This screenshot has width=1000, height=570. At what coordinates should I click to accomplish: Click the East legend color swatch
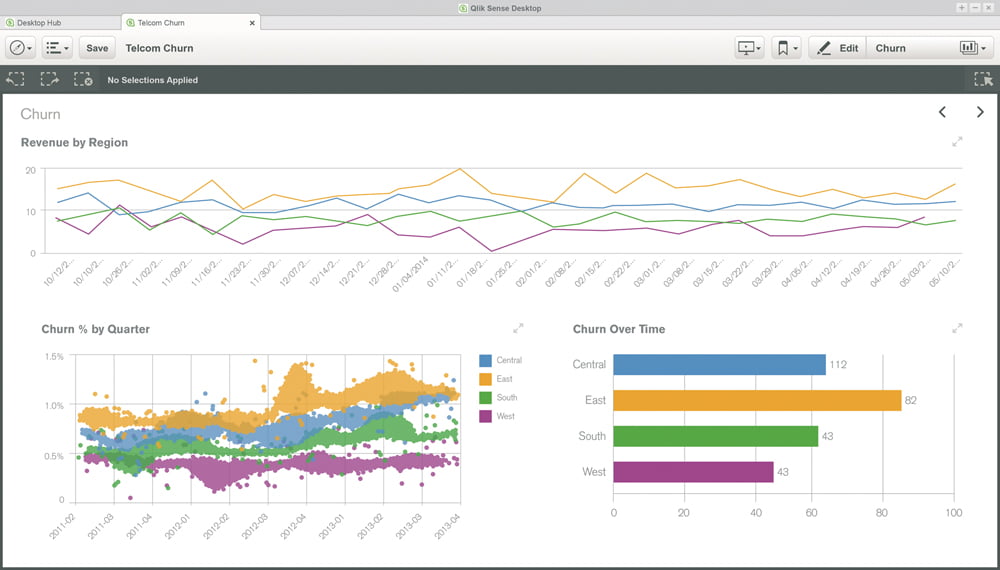click(486, 379)
